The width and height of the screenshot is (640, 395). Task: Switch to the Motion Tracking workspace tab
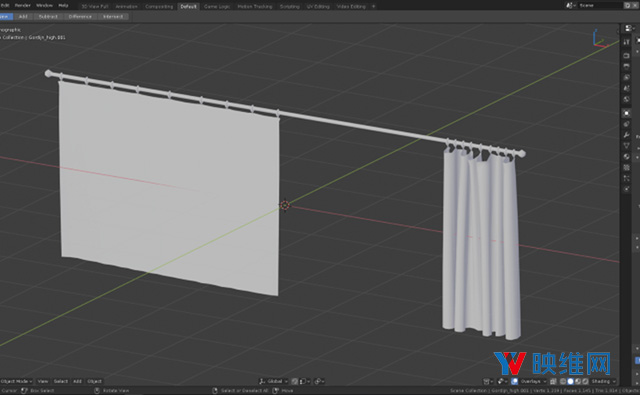(255, 7)
